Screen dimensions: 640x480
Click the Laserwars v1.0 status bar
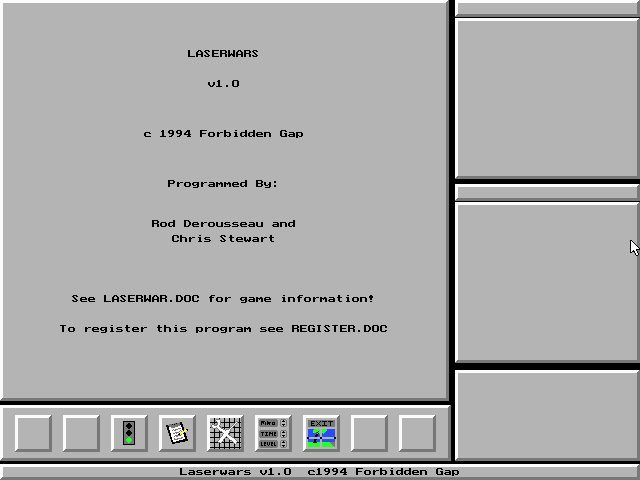(320, 472)
